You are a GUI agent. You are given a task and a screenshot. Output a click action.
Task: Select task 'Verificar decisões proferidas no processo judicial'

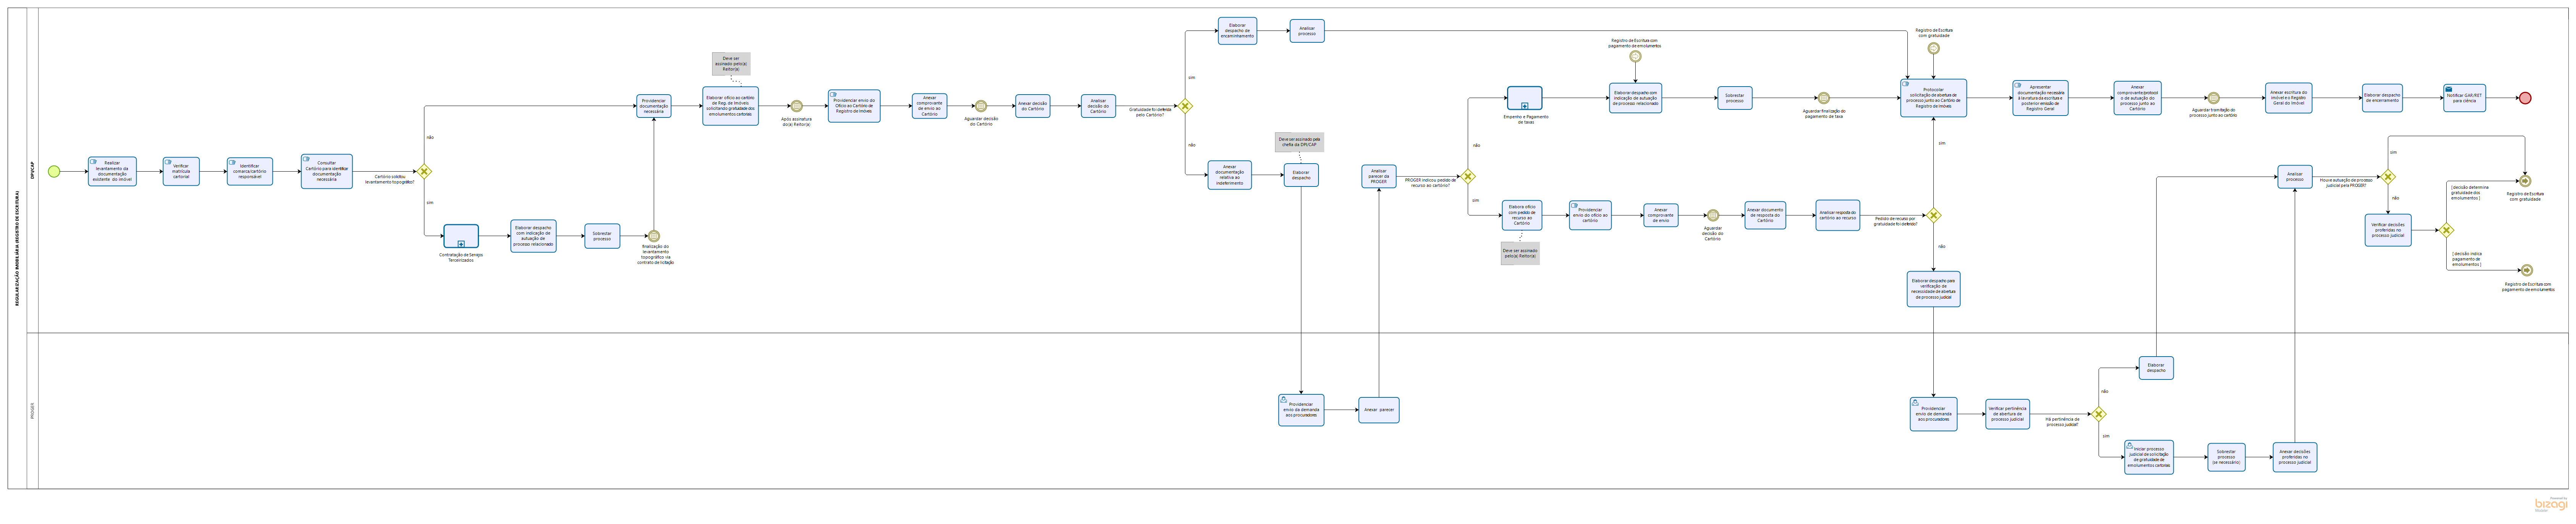[2388, 230]
